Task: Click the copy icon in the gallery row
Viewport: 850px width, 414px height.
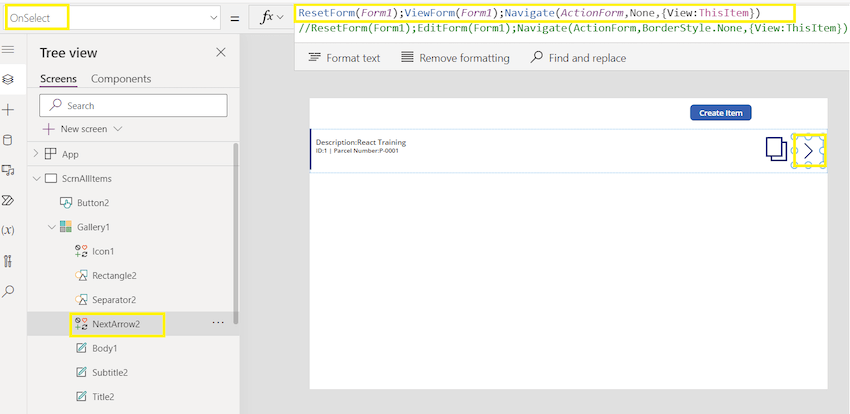Action: [776, 149]
